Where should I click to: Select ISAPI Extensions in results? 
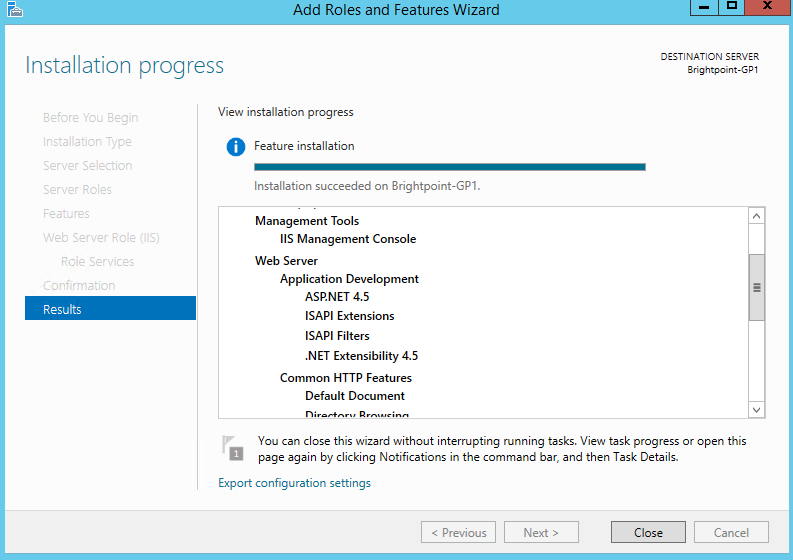point(349,316)
